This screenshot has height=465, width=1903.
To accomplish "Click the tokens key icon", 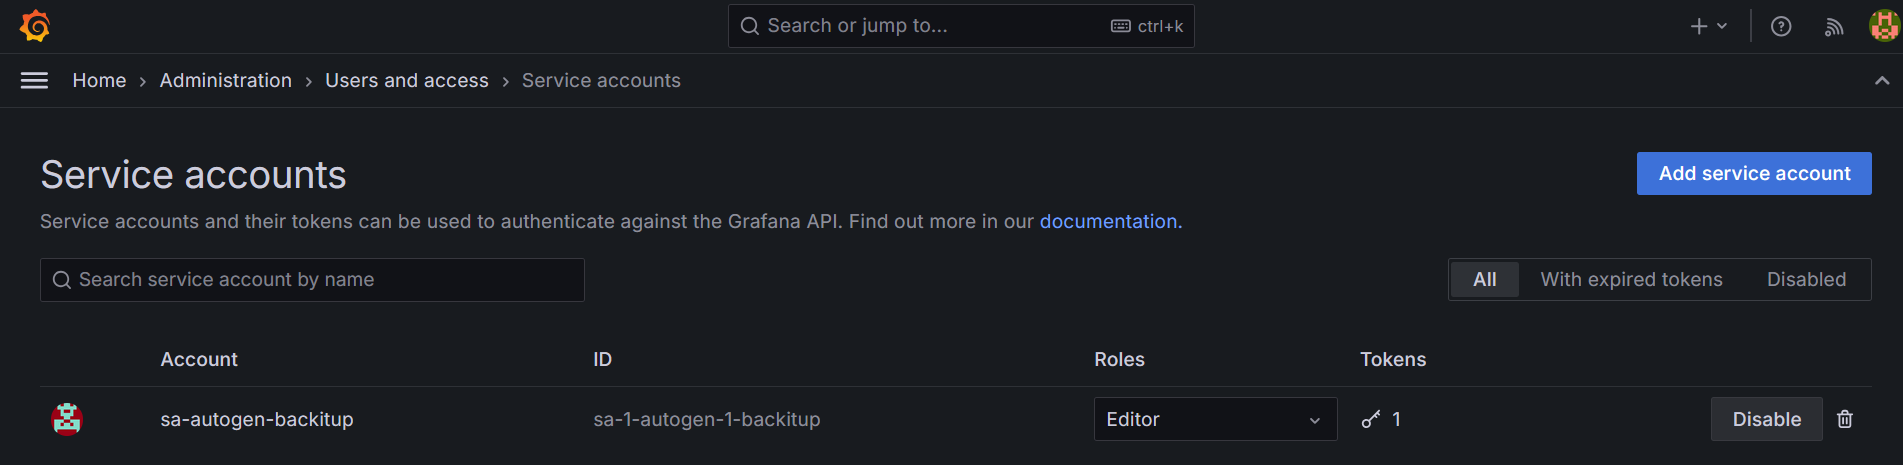I will coord(1371,419).
